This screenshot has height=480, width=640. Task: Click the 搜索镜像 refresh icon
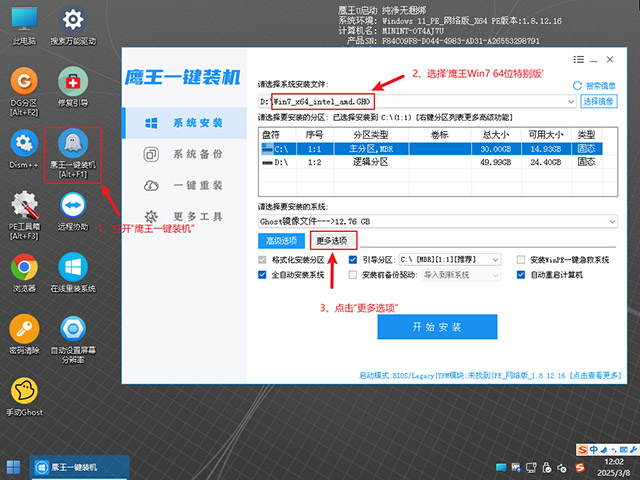[x=577, y=86]
